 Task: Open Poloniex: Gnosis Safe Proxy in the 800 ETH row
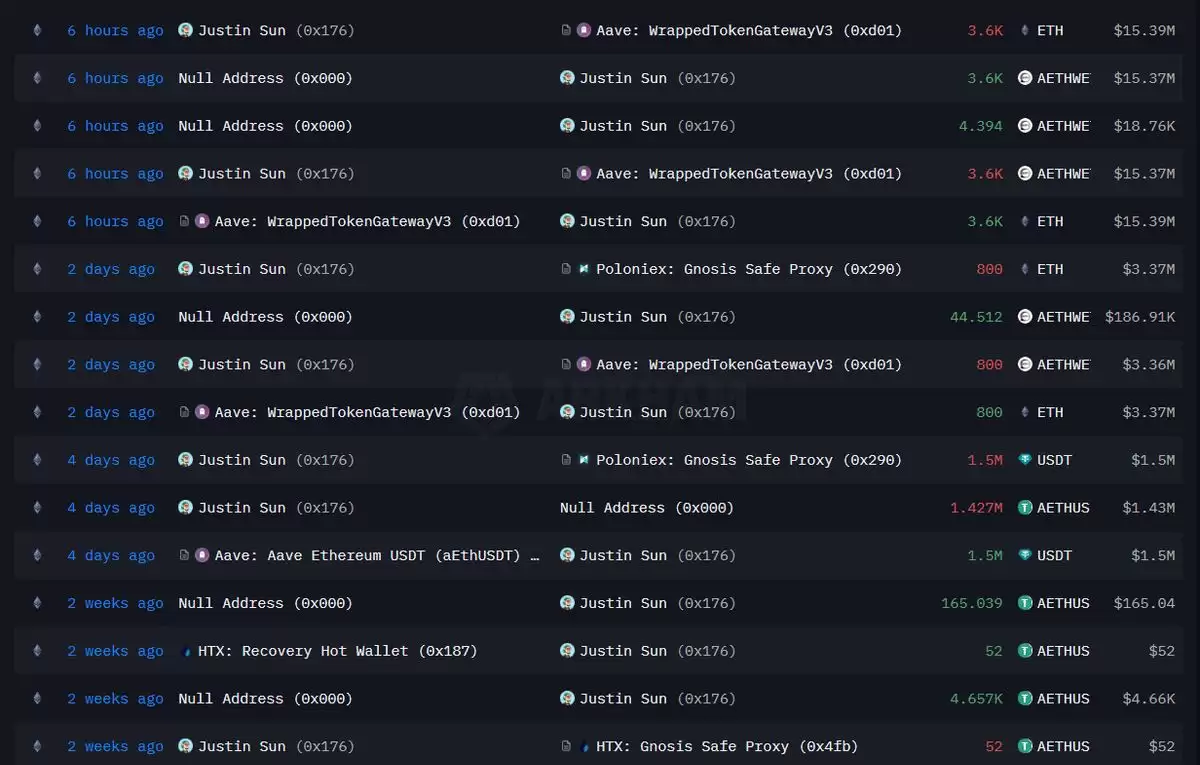pos(749,269)
